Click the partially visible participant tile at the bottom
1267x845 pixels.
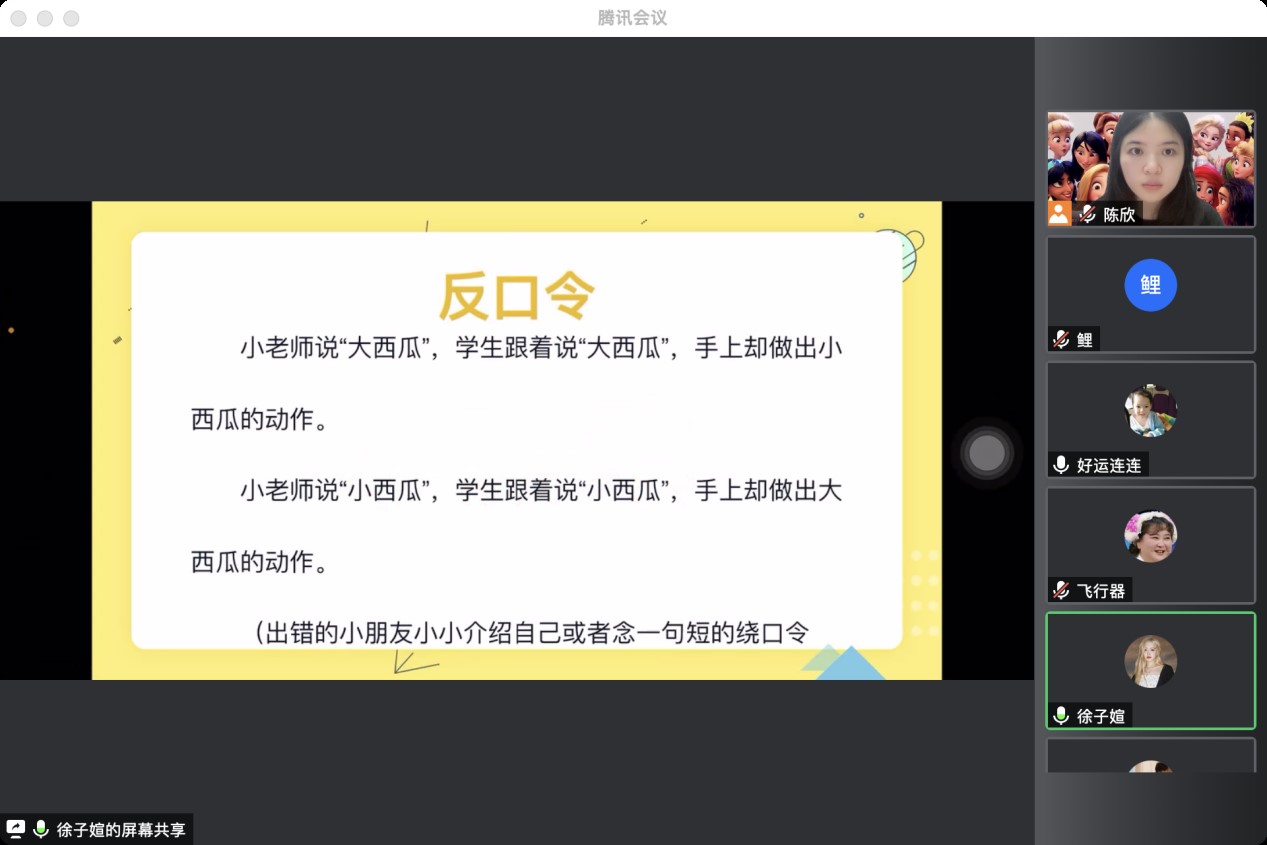[x=1150, y=756]
